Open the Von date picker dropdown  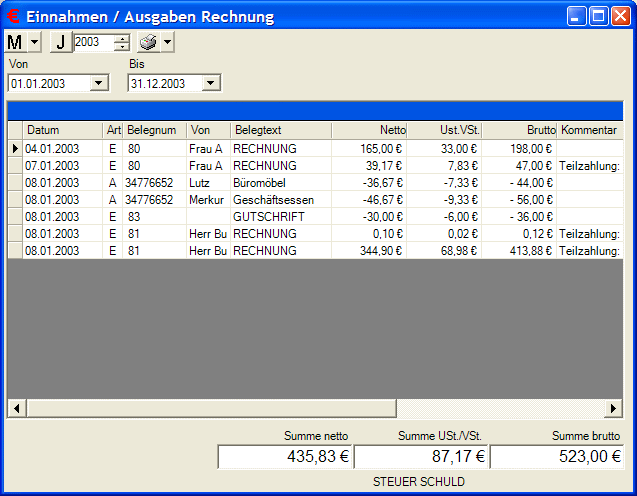[99, 83]
